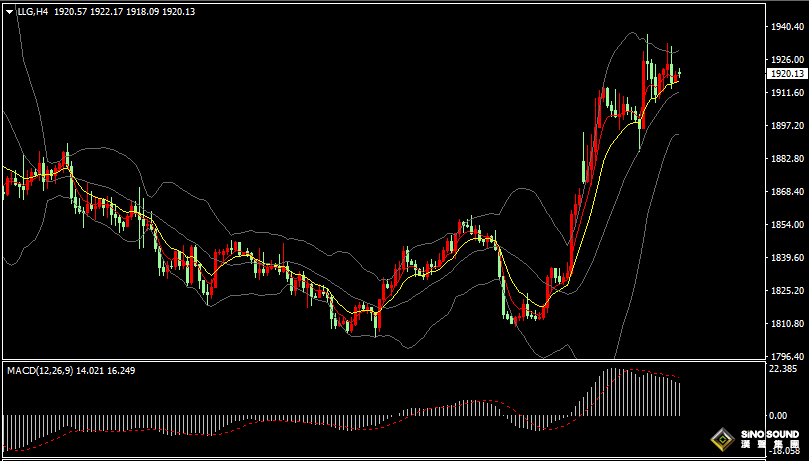Click the OHLC values 1920.57 1922.17 1918.09
Viewport: 809px width, 461px height.
tap(107, 12)
